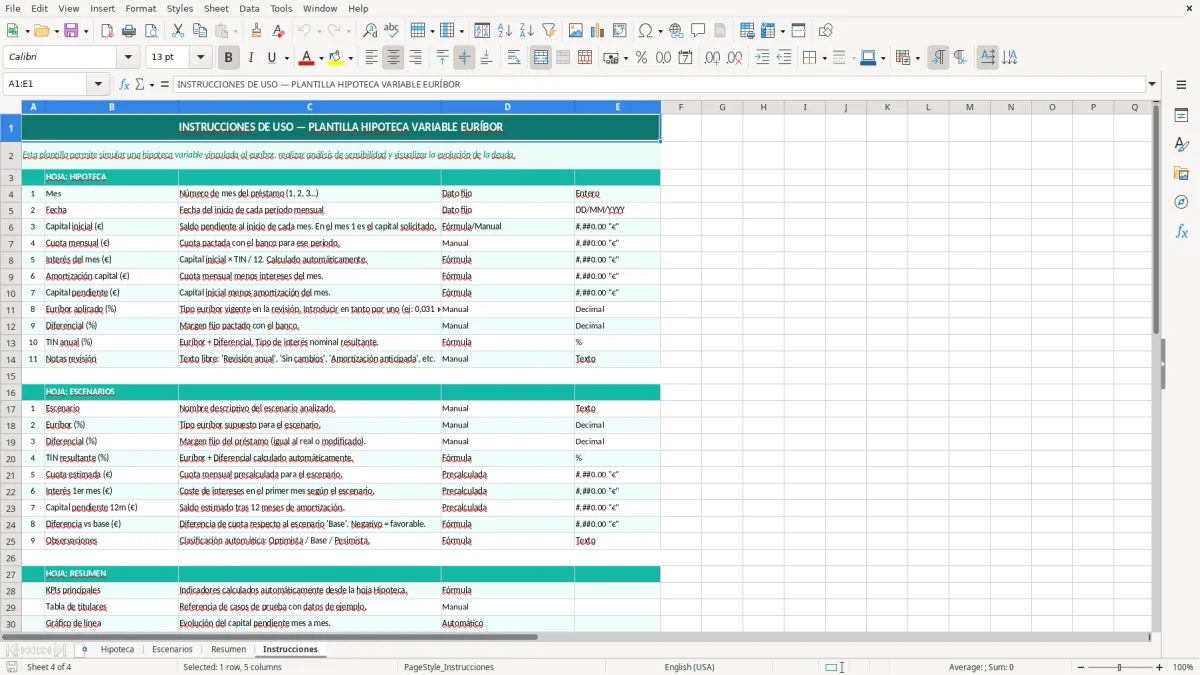Click the Export as PDF icon
Image resolution: width=1200 pixels, height=675 pixels.
pyautogui.click(x=107, y=31)
